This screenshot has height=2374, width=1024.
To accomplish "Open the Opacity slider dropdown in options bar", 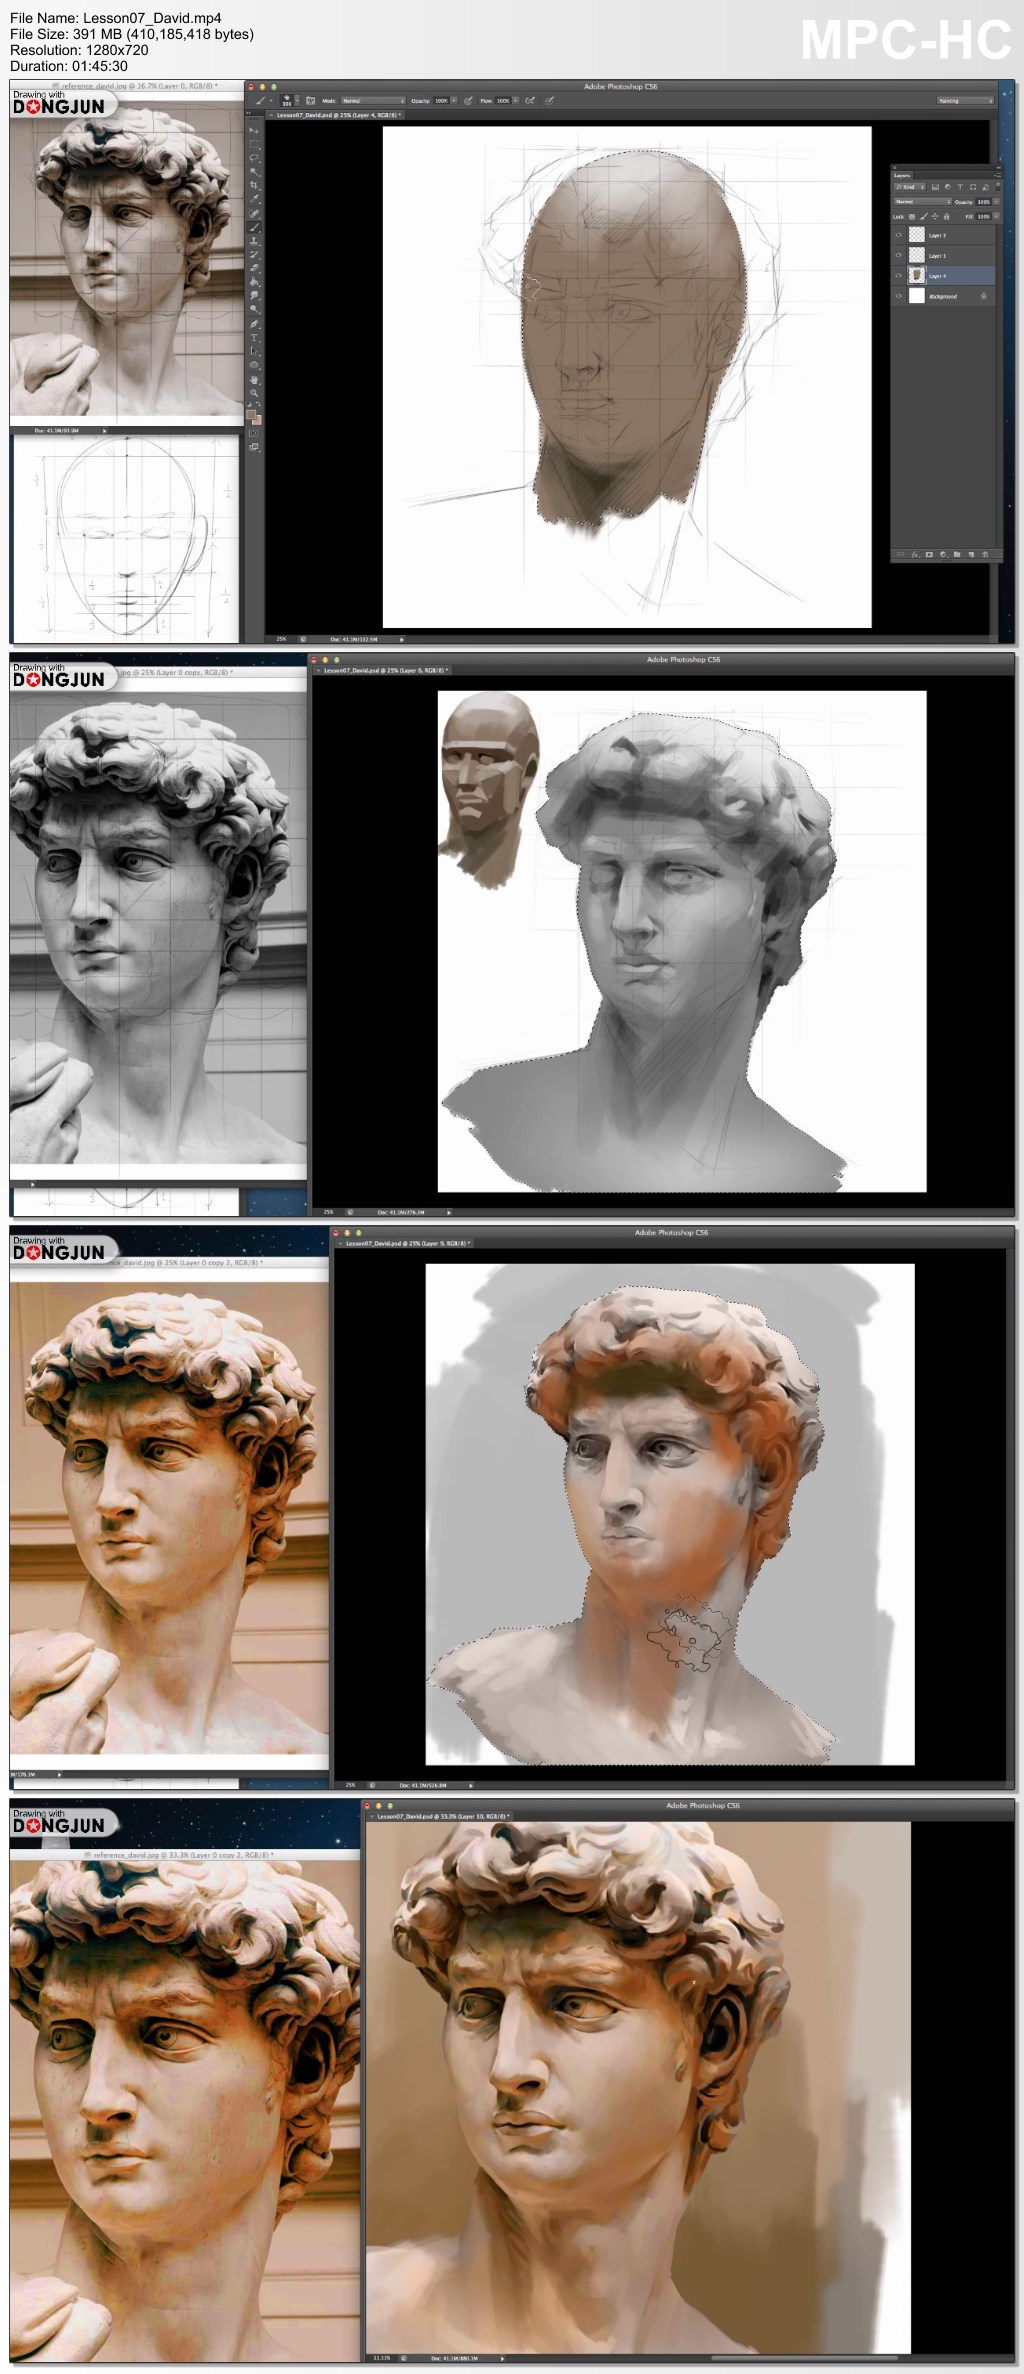I will click(x=454, y=101).
